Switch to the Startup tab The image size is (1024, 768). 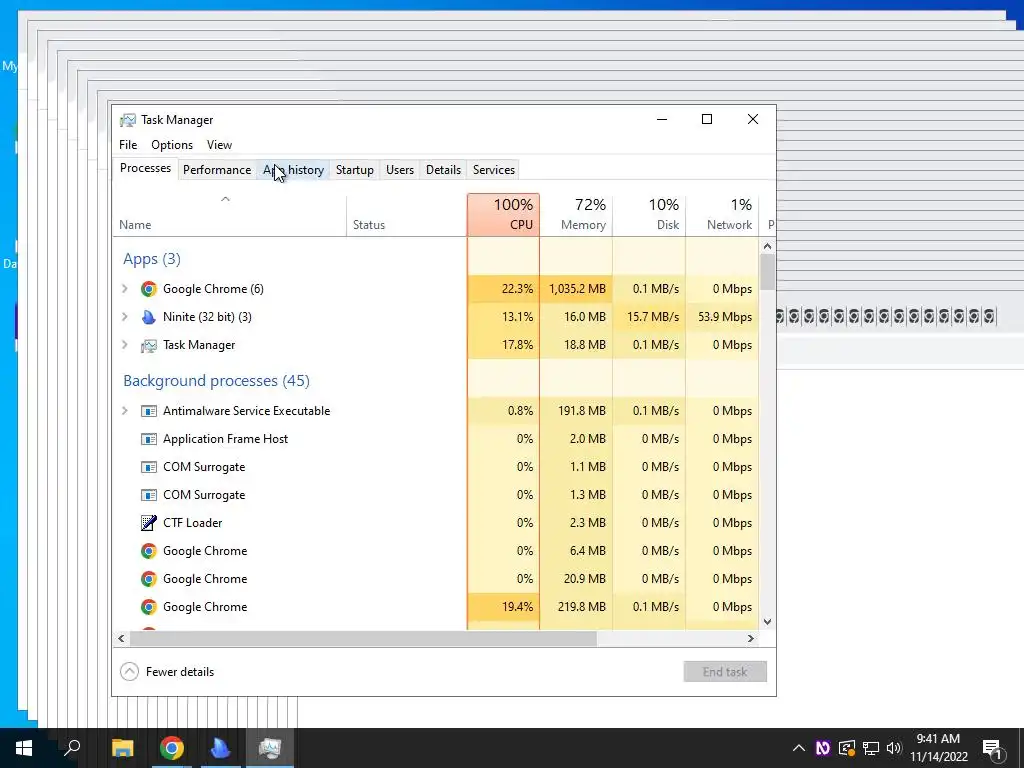tap(355, 170)
